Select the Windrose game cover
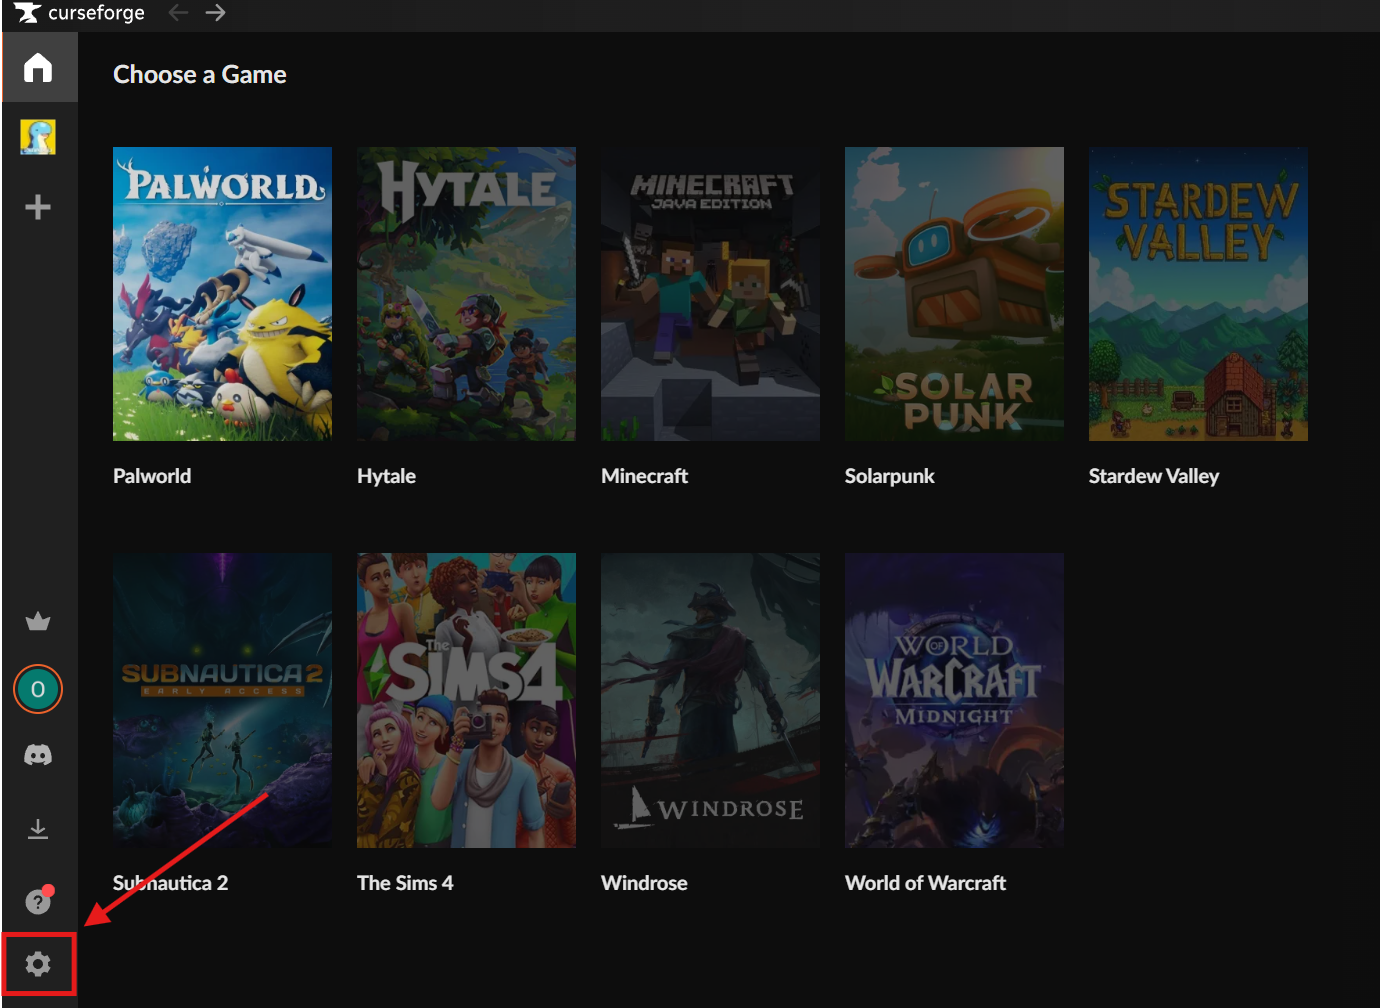 pyautogui.click(x=710, y=700)
